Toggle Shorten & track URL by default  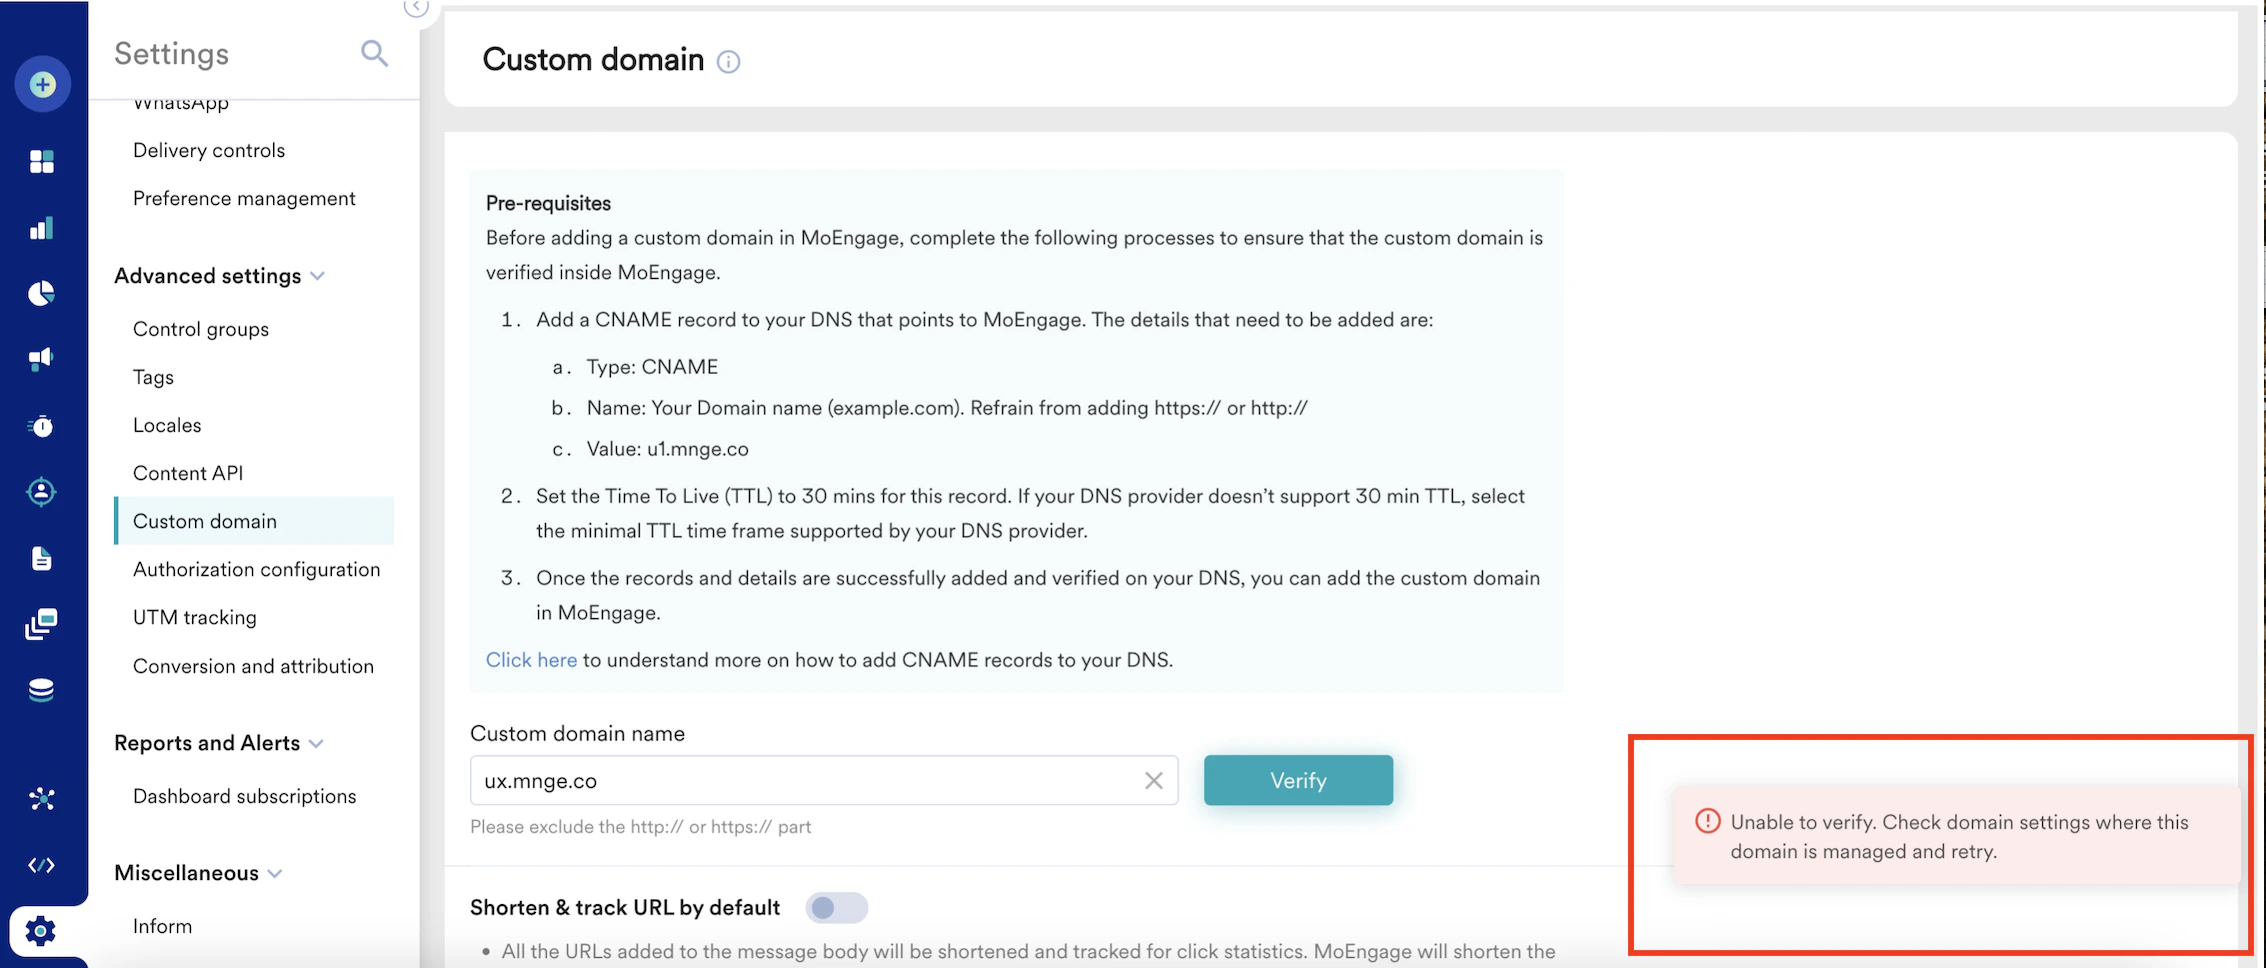(x=836, y=907)
